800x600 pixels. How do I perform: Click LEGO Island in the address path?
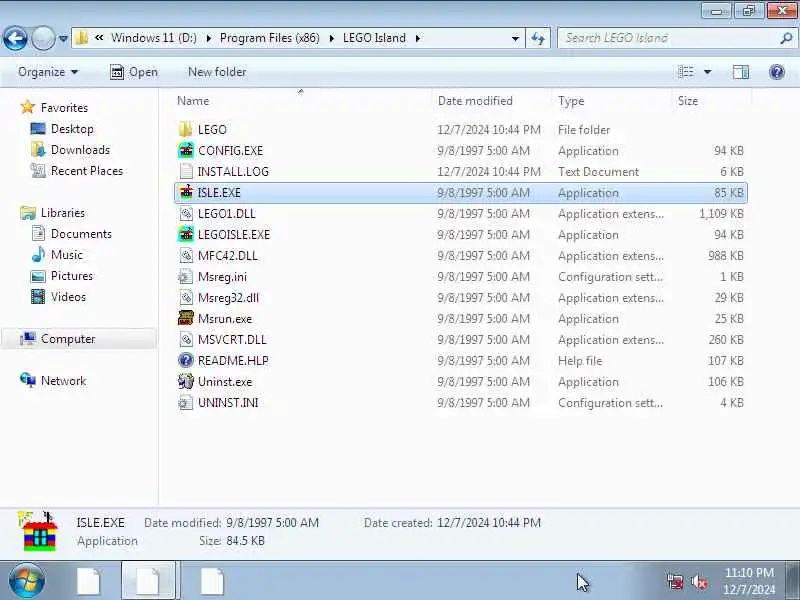click(x=374, y=38)
